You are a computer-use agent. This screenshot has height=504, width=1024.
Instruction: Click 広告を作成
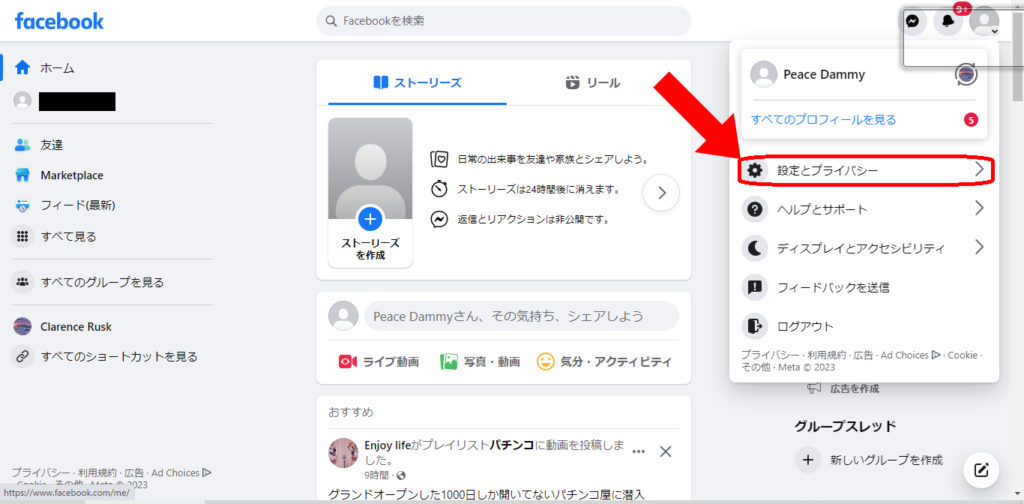click(854, 388)
